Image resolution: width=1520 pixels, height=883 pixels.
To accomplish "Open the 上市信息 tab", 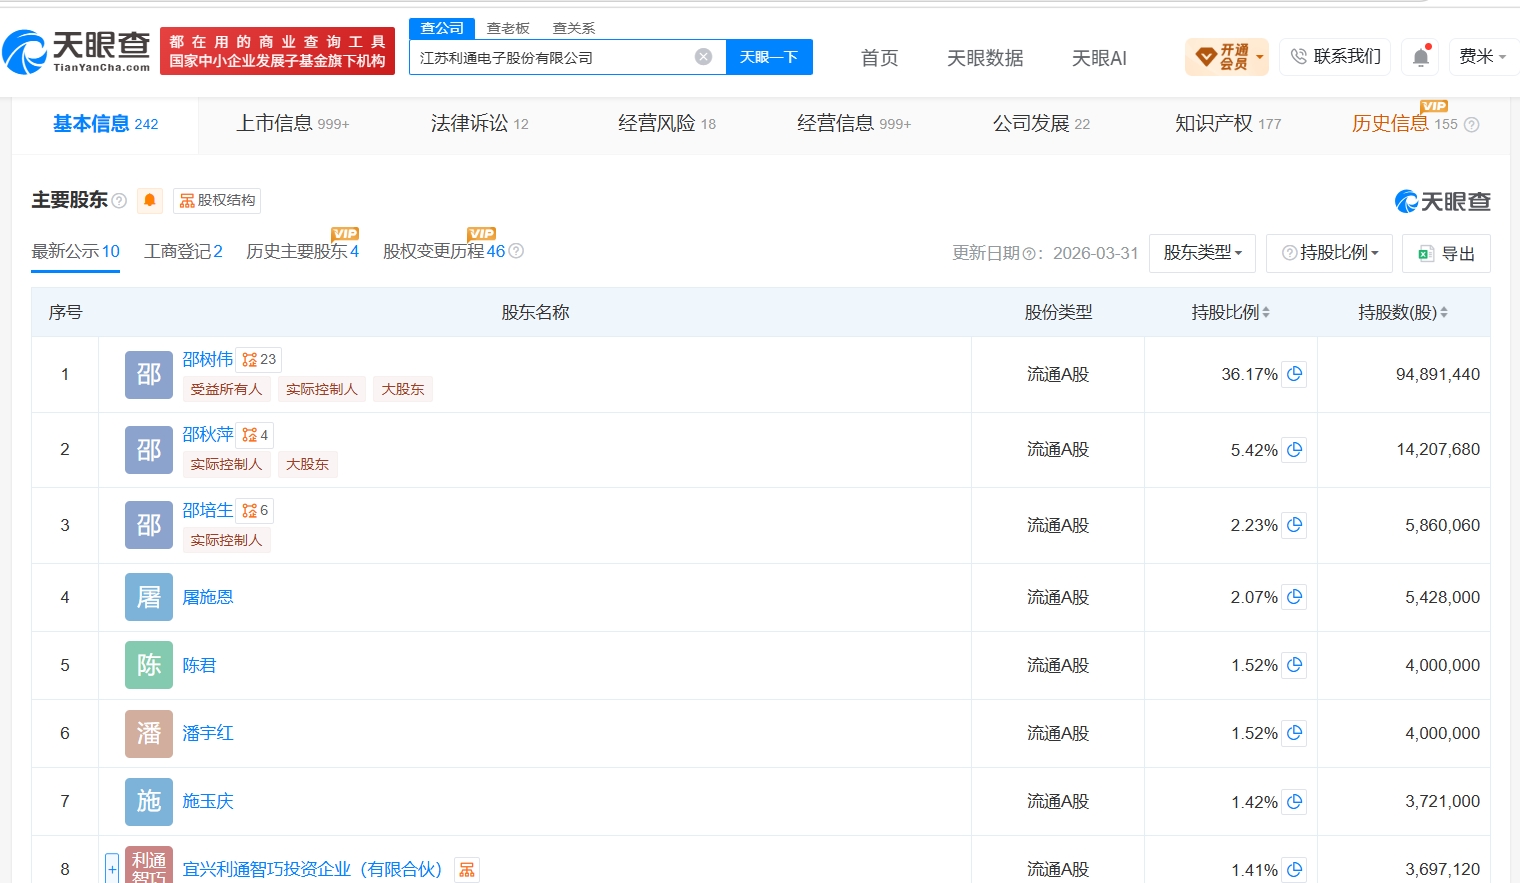I will pos(292,124).
